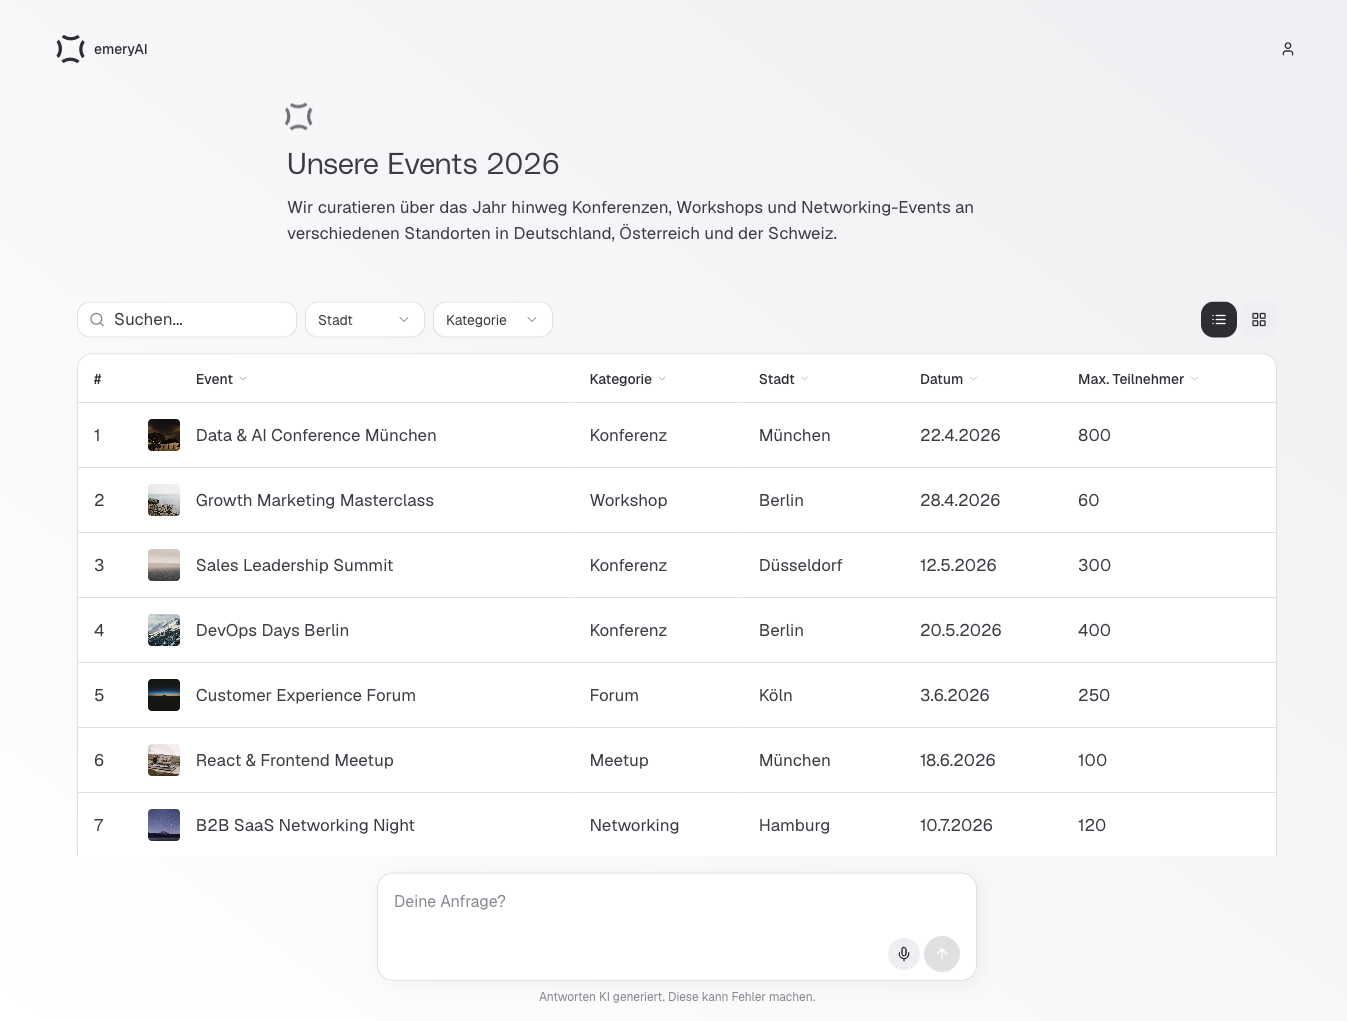Select Sales Leadership Summit event name
Viewport: 1347px width, 1021px height.
(294, 565)
